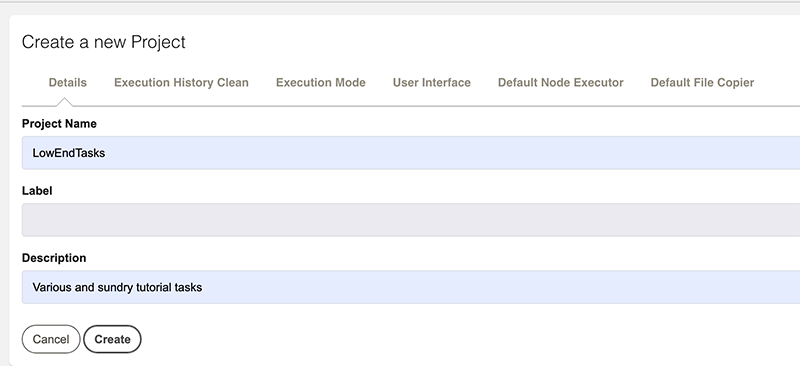Open the Execution History Clean tab
The width and height of the screenshot is (800, 366).
[181, 83]
